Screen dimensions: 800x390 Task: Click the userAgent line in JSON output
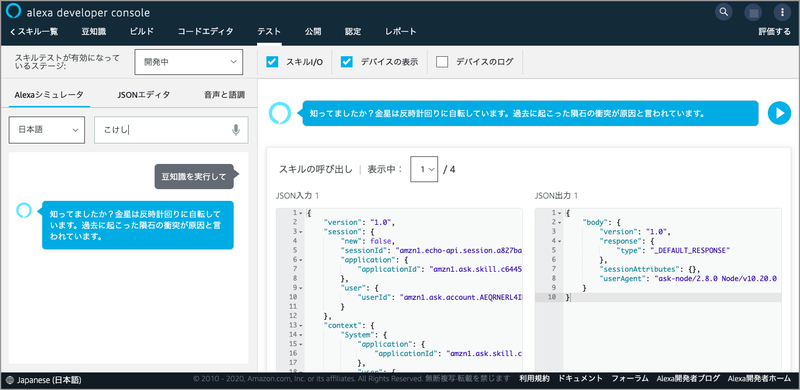click(x=688, y=278)
